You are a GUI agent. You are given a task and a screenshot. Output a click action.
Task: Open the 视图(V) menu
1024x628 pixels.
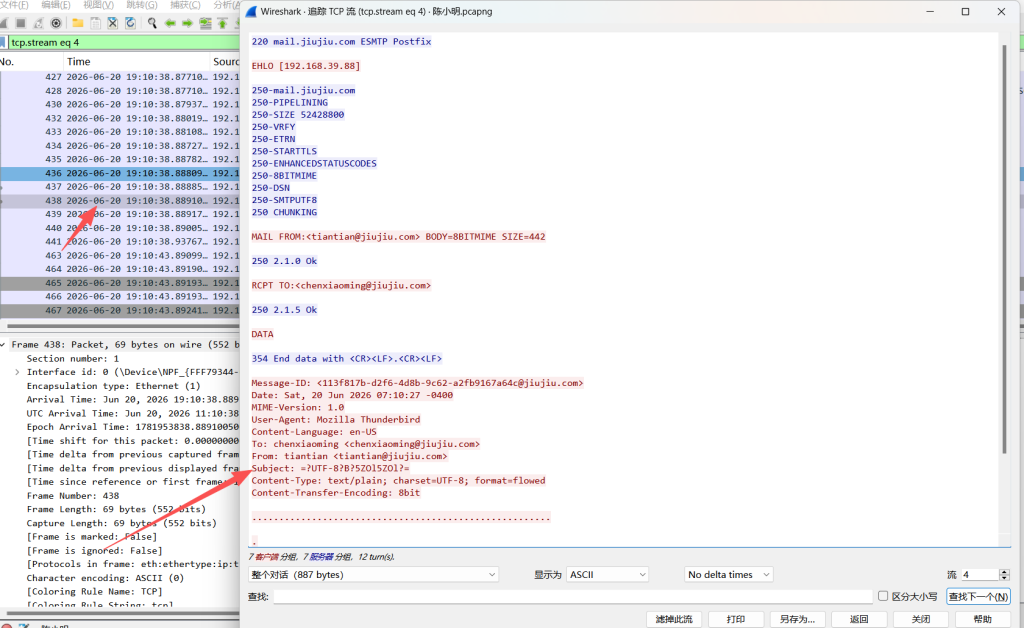point(98,5)
